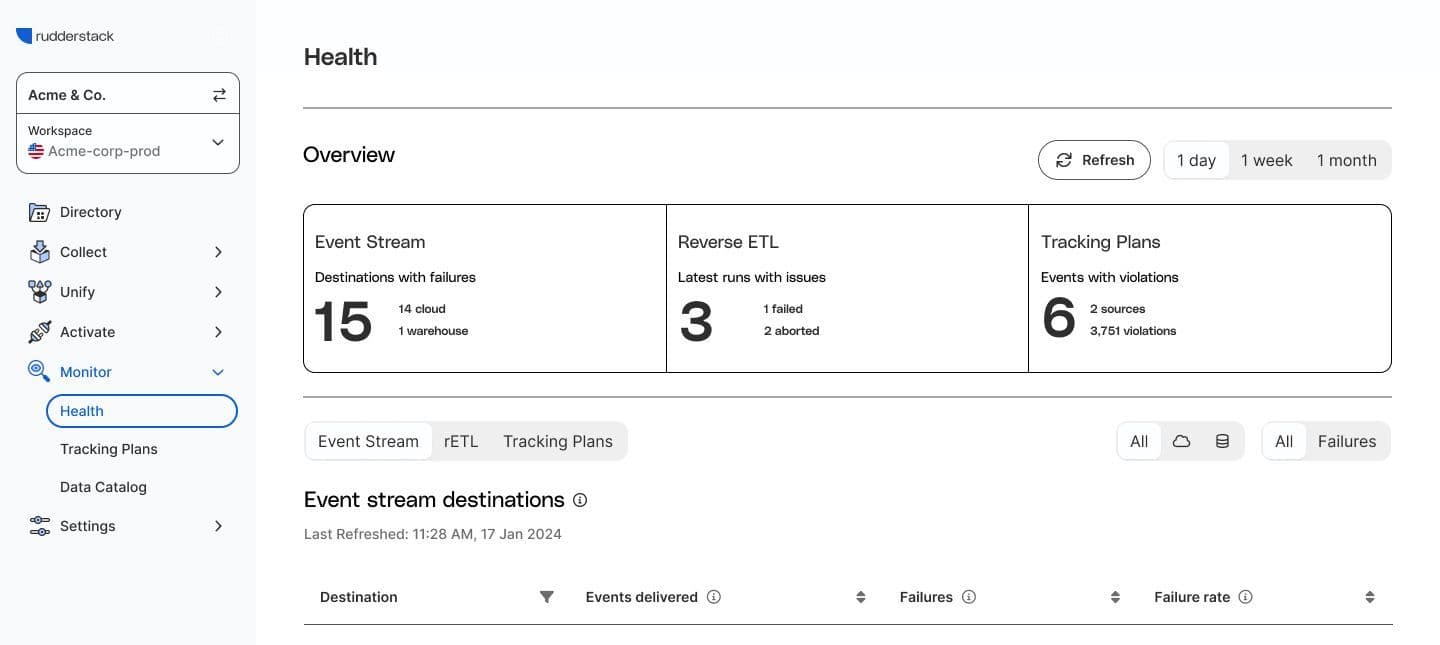The height and width of the screenshot is (645, 1440).
Task: Click the Destination column filter funnel icon
Action: (546, 597)
